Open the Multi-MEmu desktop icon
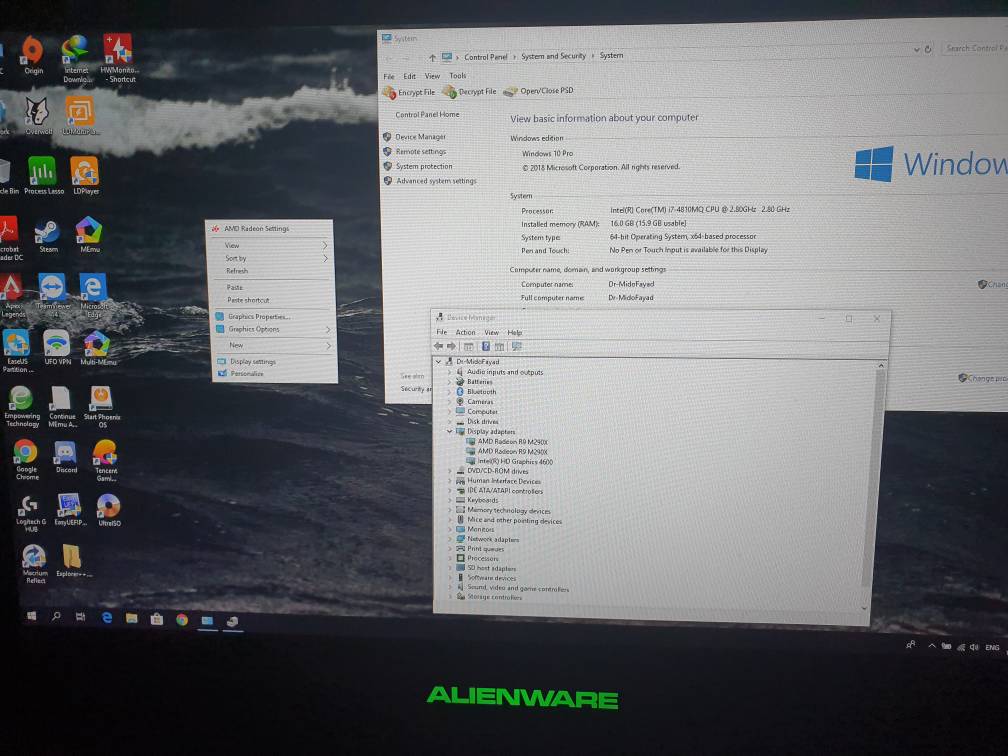The height and width of the screenshot is (756, 1008). [98, 348]
